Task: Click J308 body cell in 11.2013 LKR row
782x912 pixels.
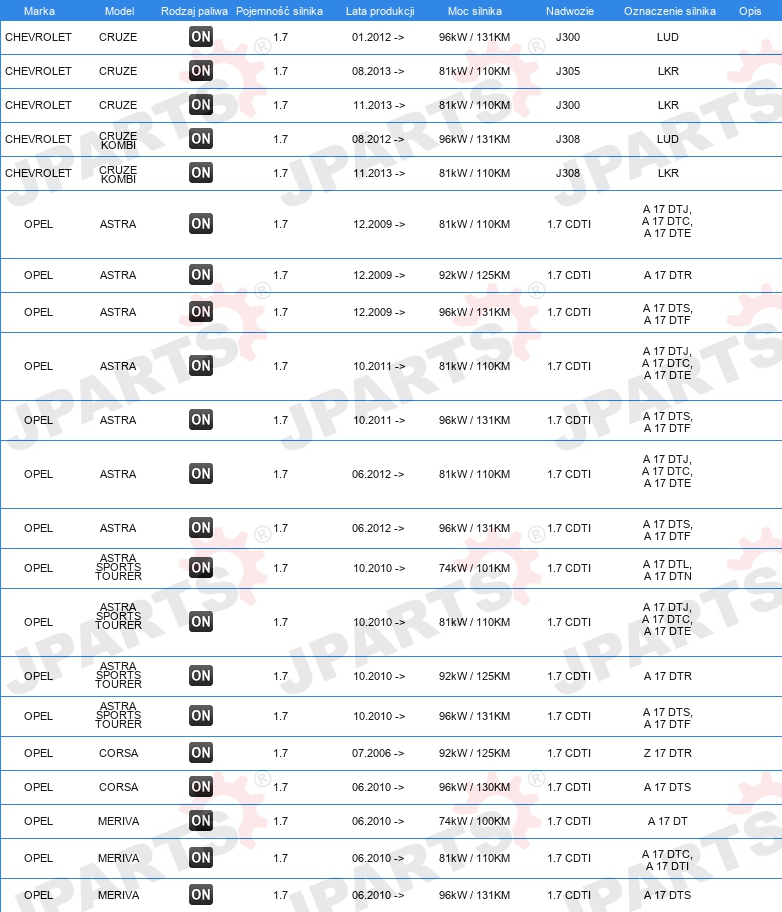Action: pyautogui.click(x=568, y=173)
